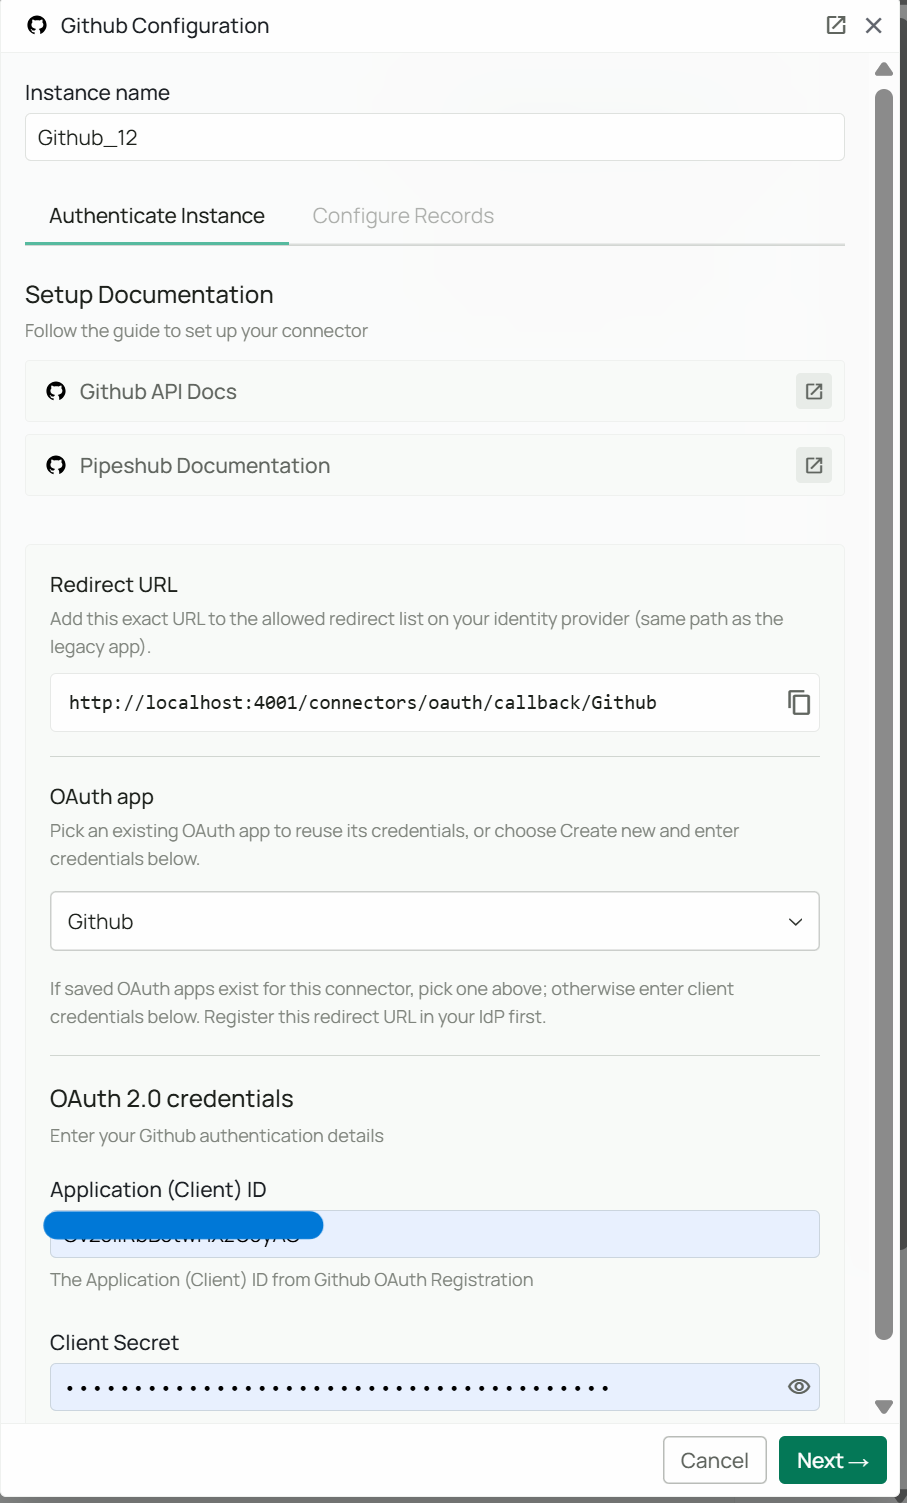Focus the Instance name input field
The width and height of the screenshot is (907, 1503).
coord(435,137)
